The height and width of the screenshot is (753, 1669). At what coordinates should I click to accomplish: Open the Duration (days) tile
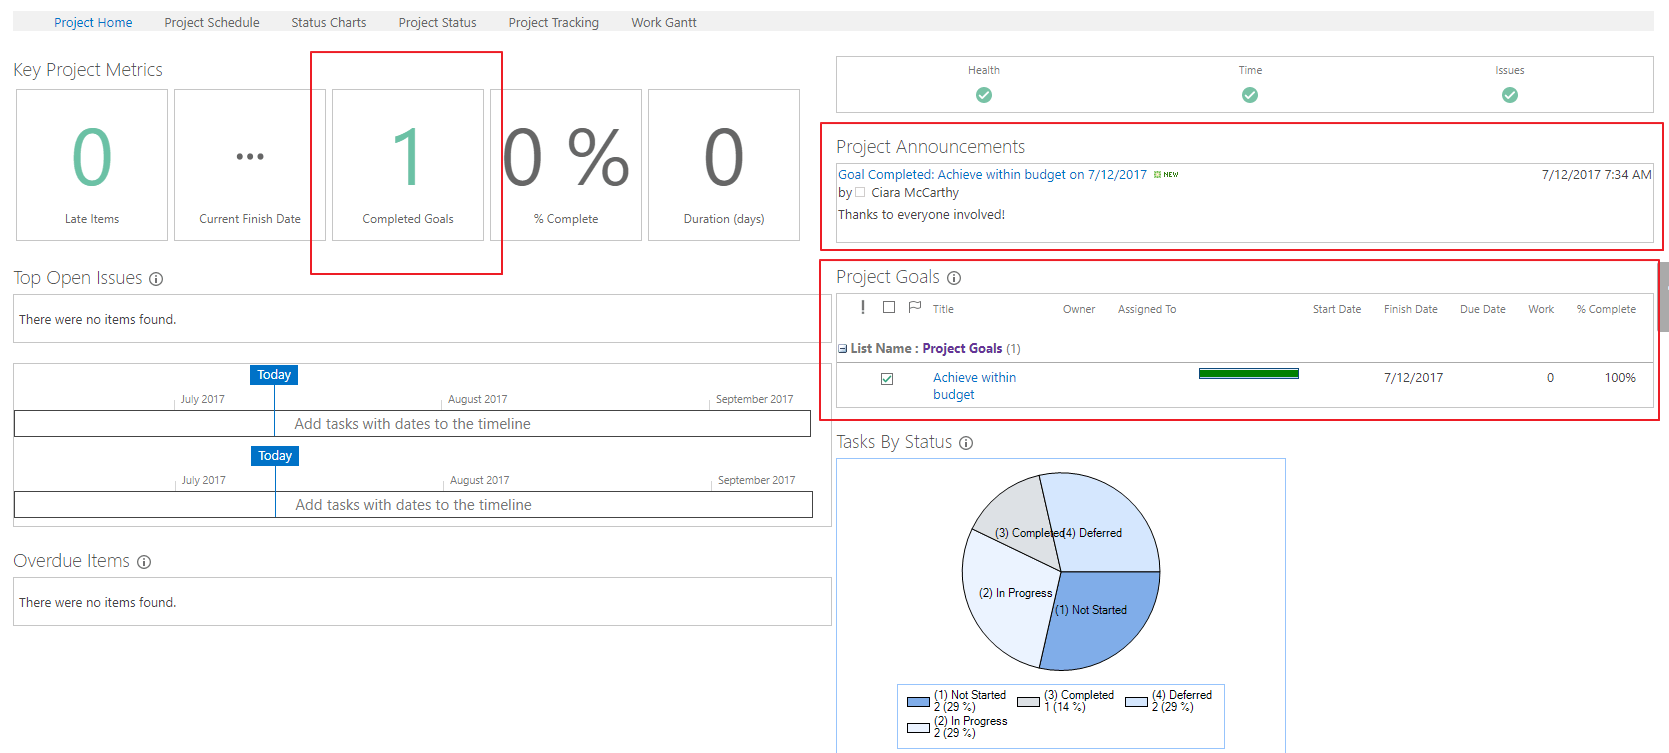coord(724,165)
